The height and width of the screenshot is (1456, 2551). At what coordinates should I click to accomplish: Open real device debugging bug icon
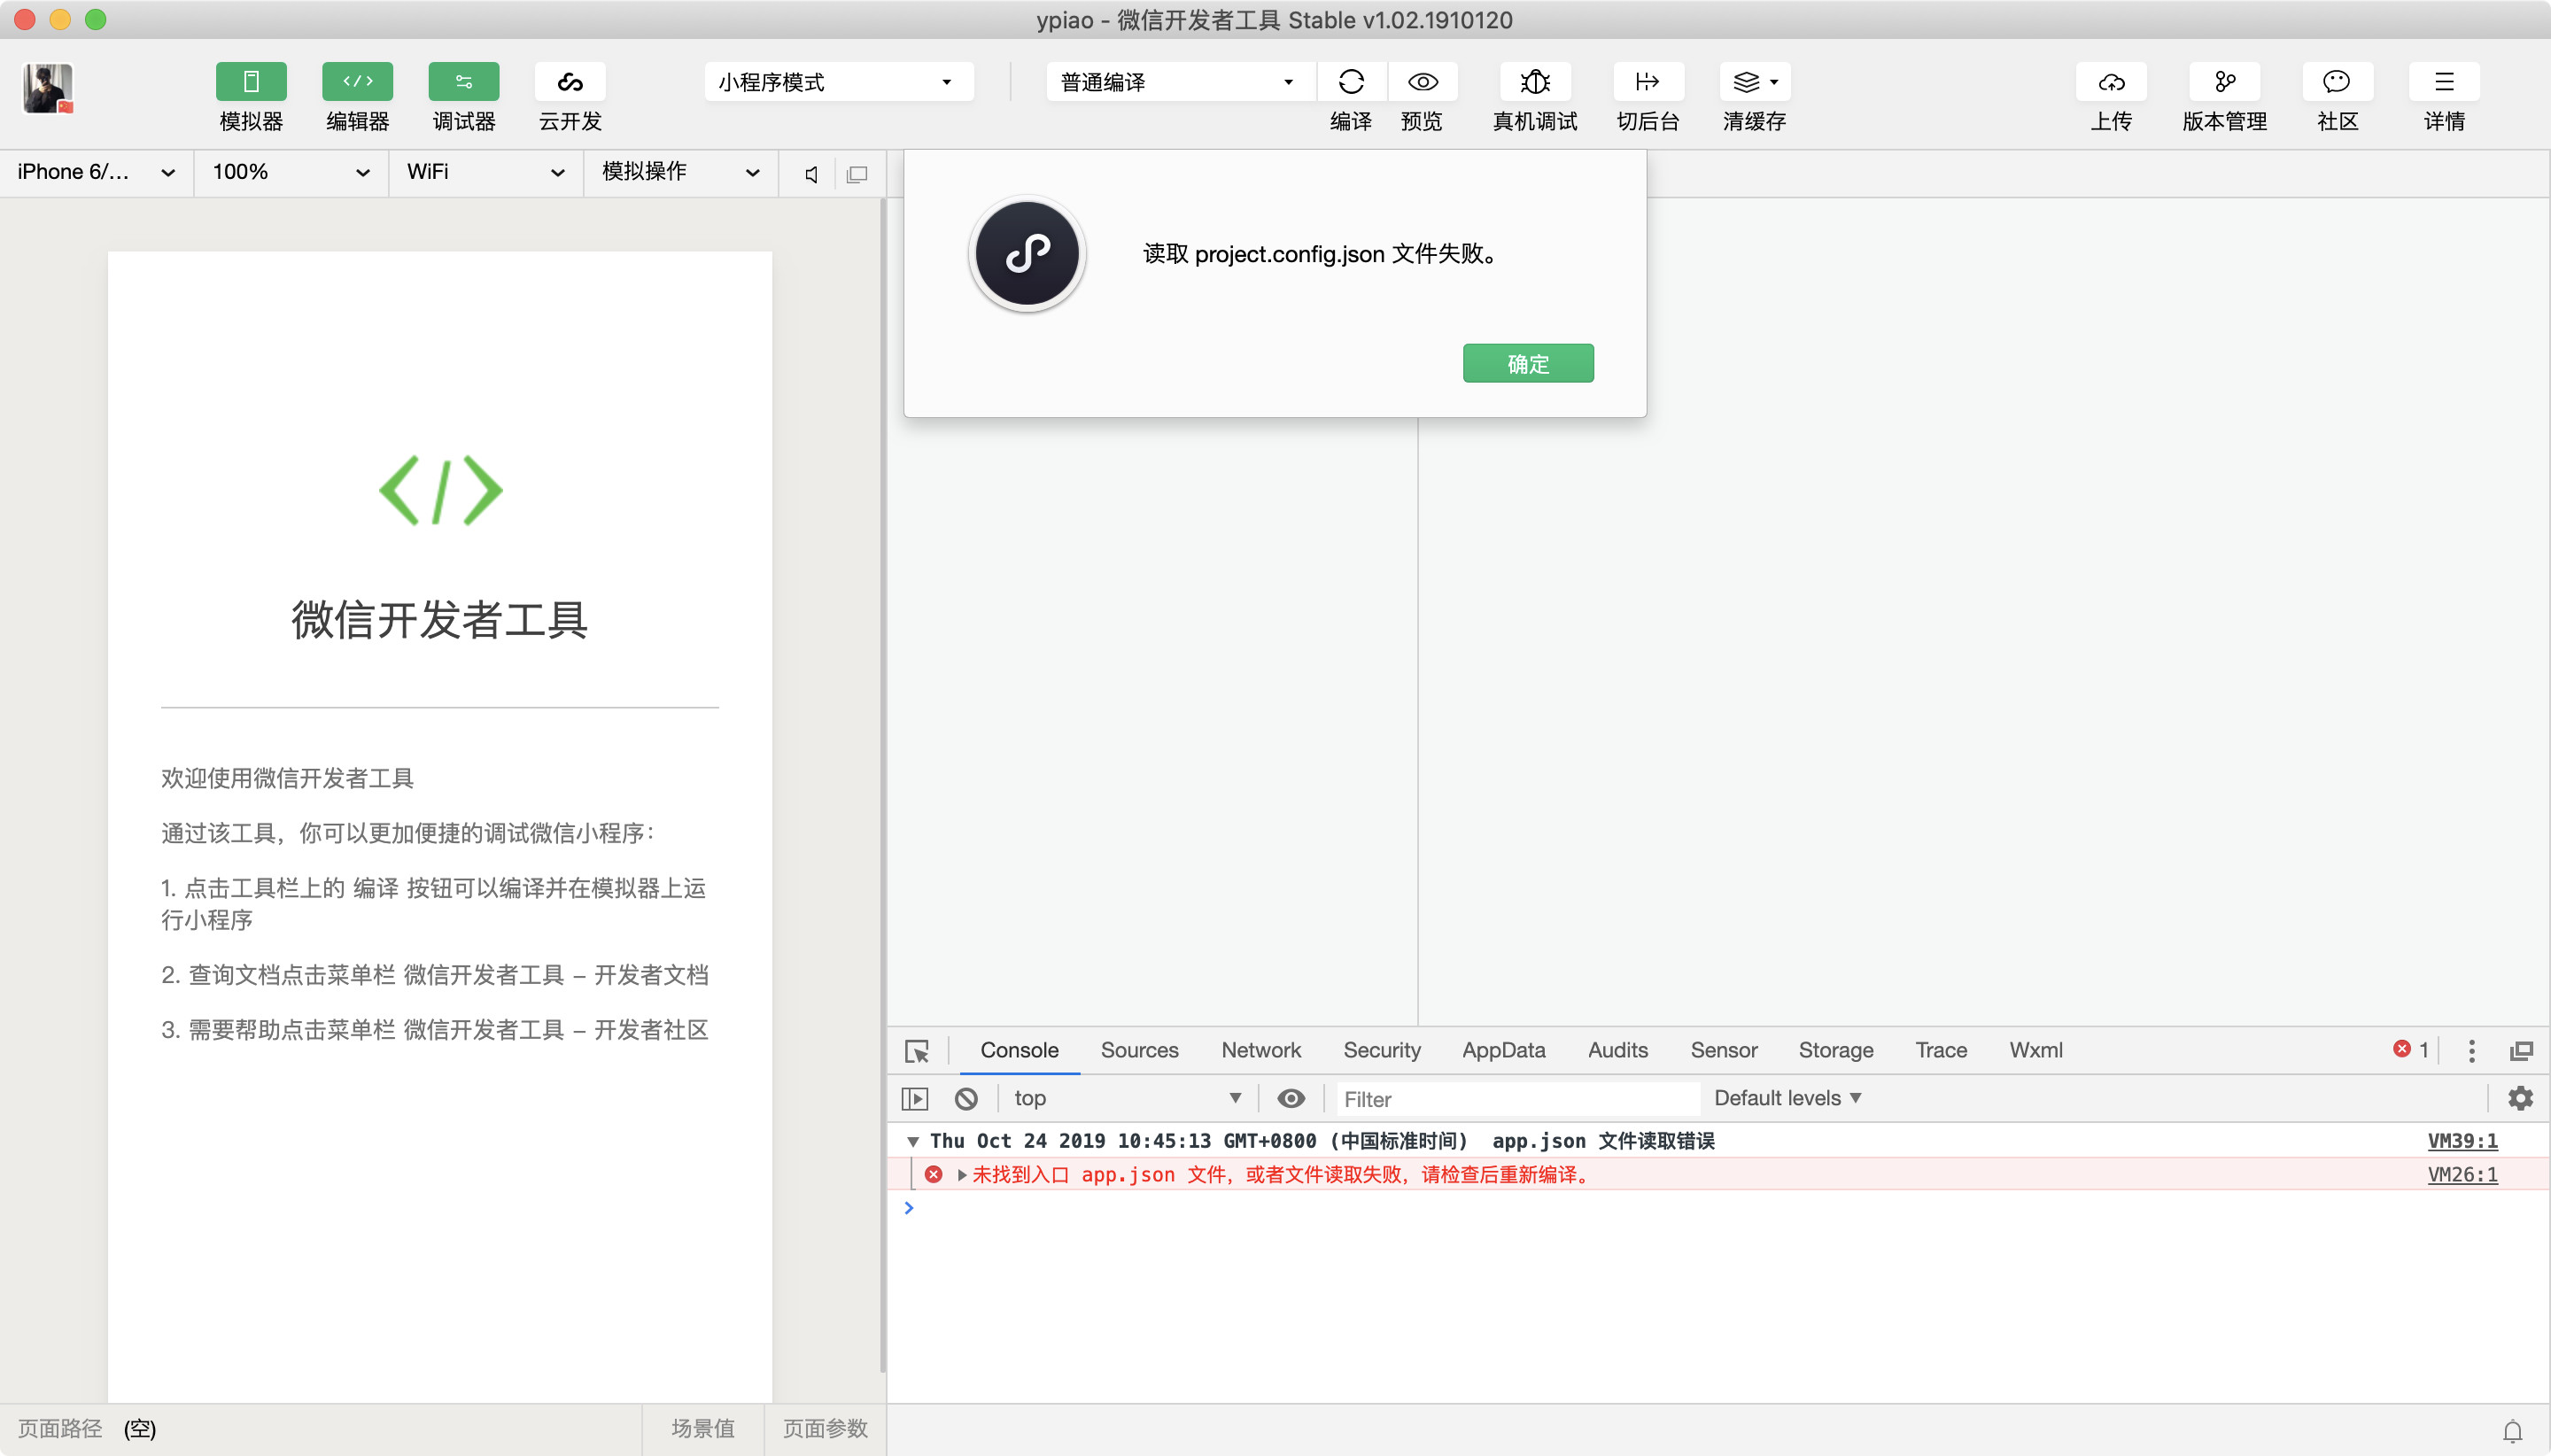click(1534, 82)
